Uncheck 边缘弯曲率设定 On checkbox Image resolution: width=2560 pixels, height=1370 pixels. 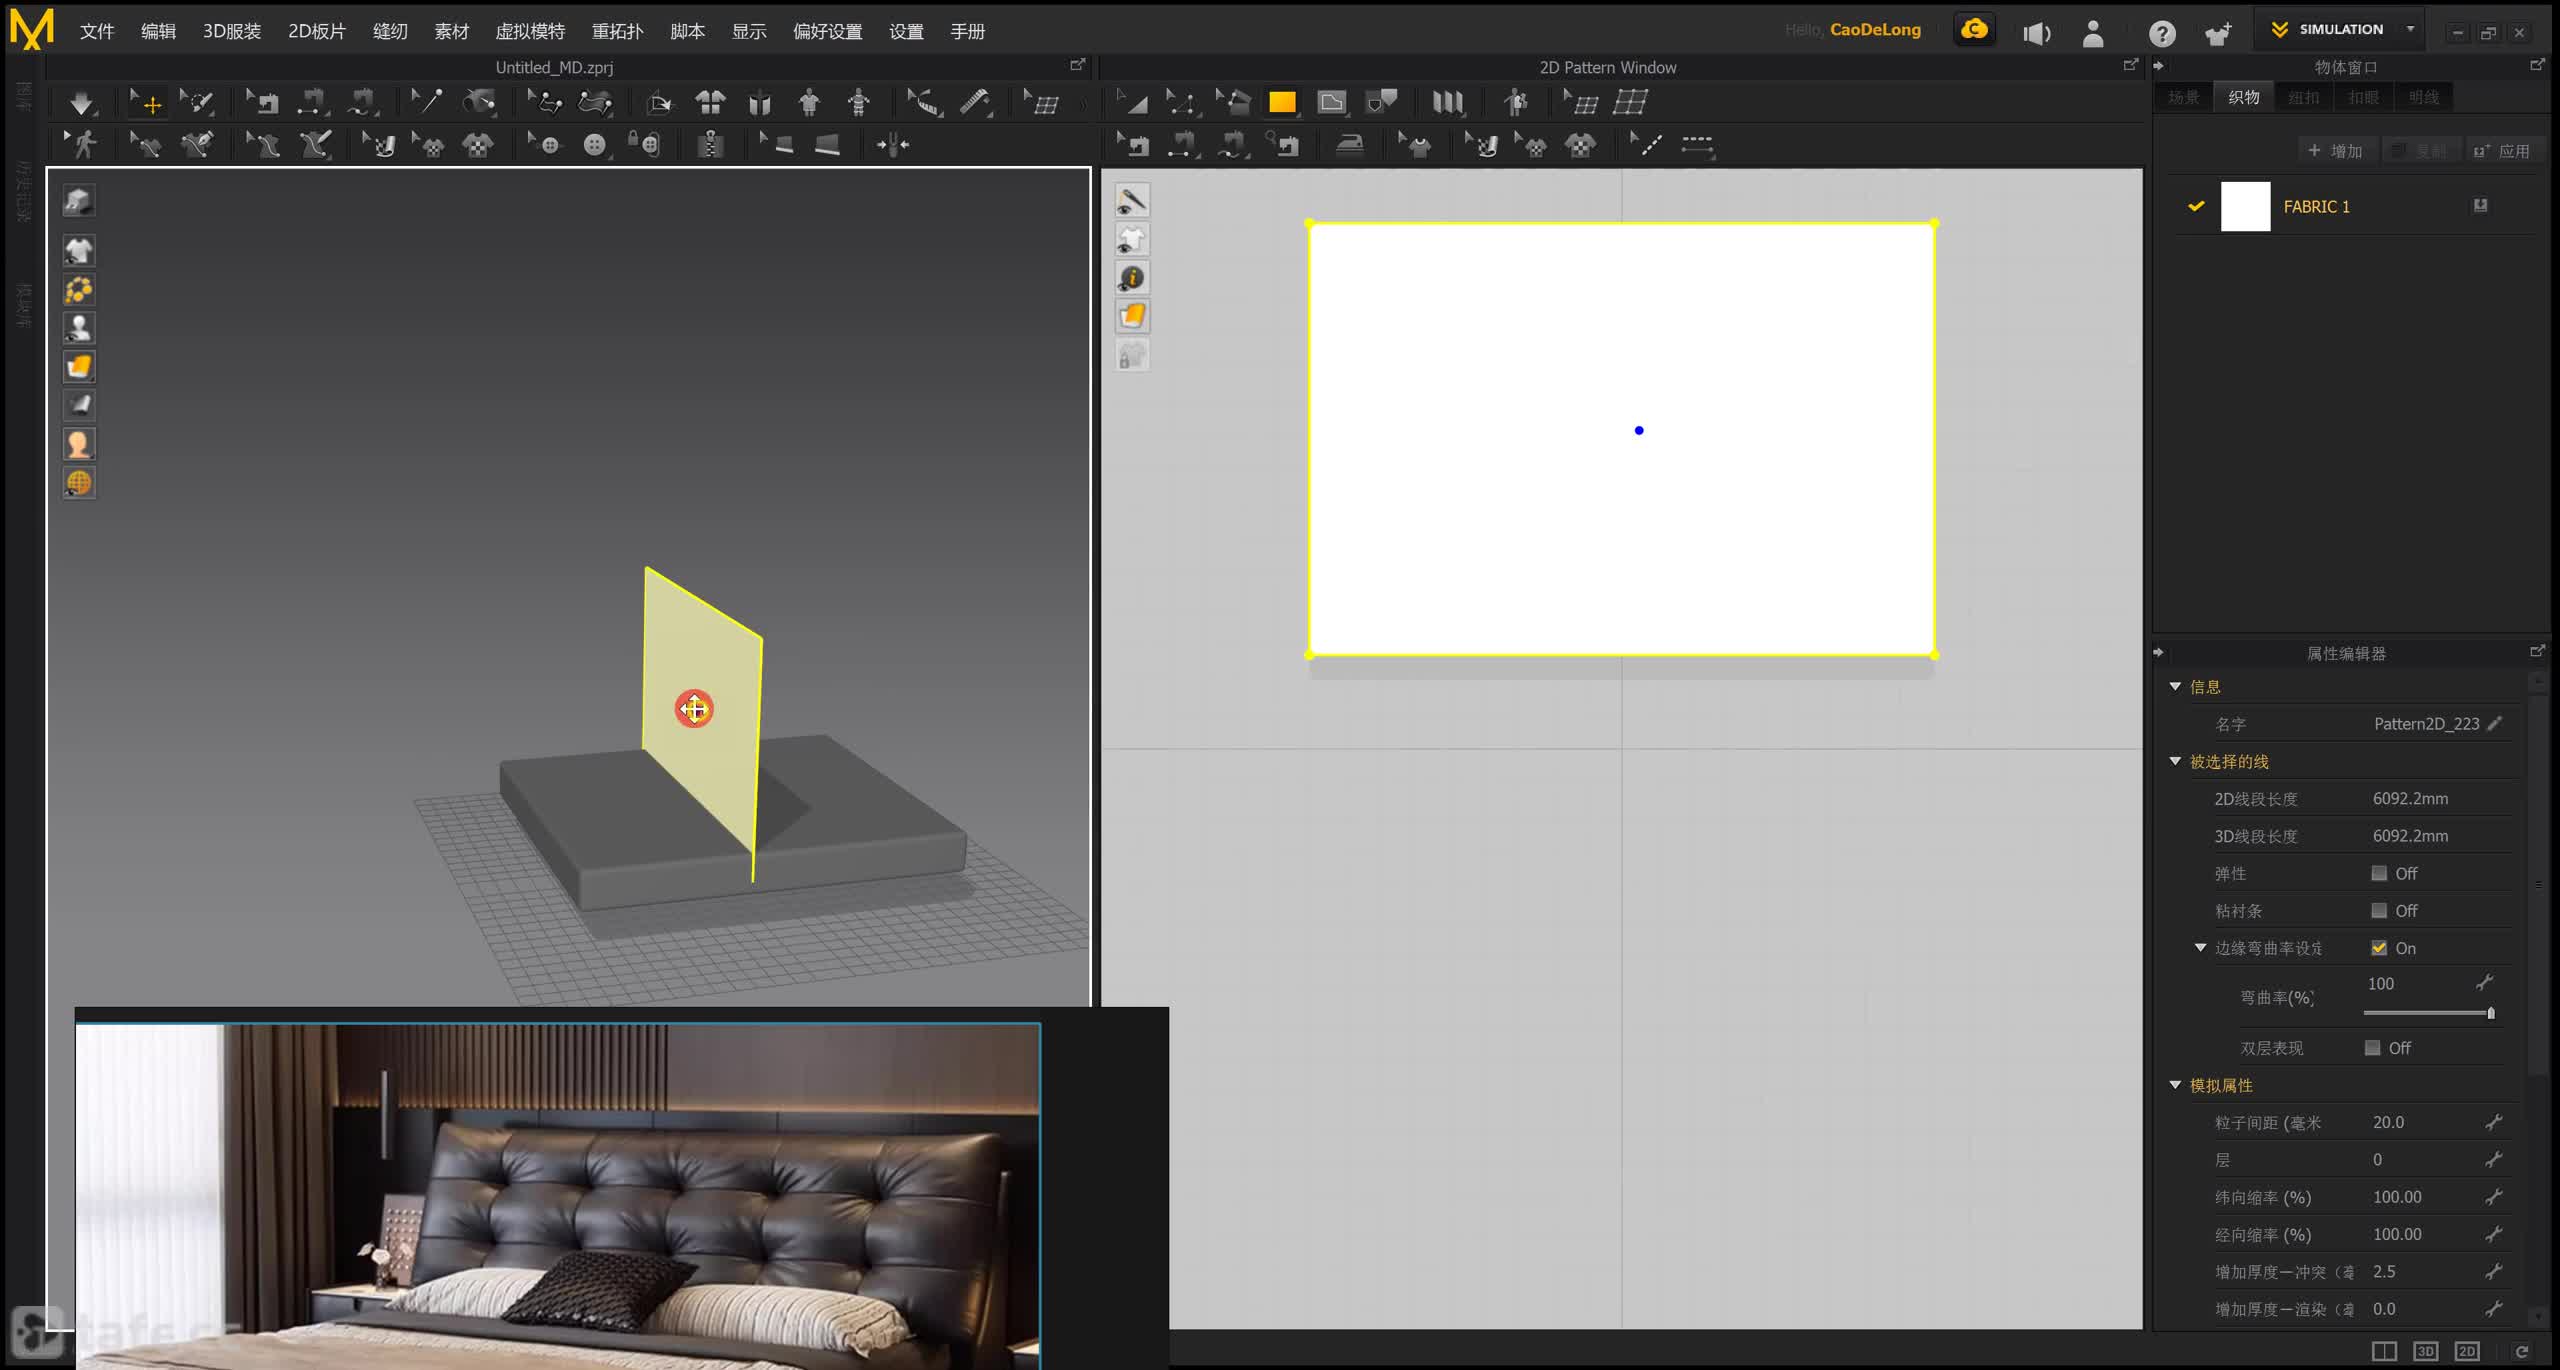tap(2379, 948)
